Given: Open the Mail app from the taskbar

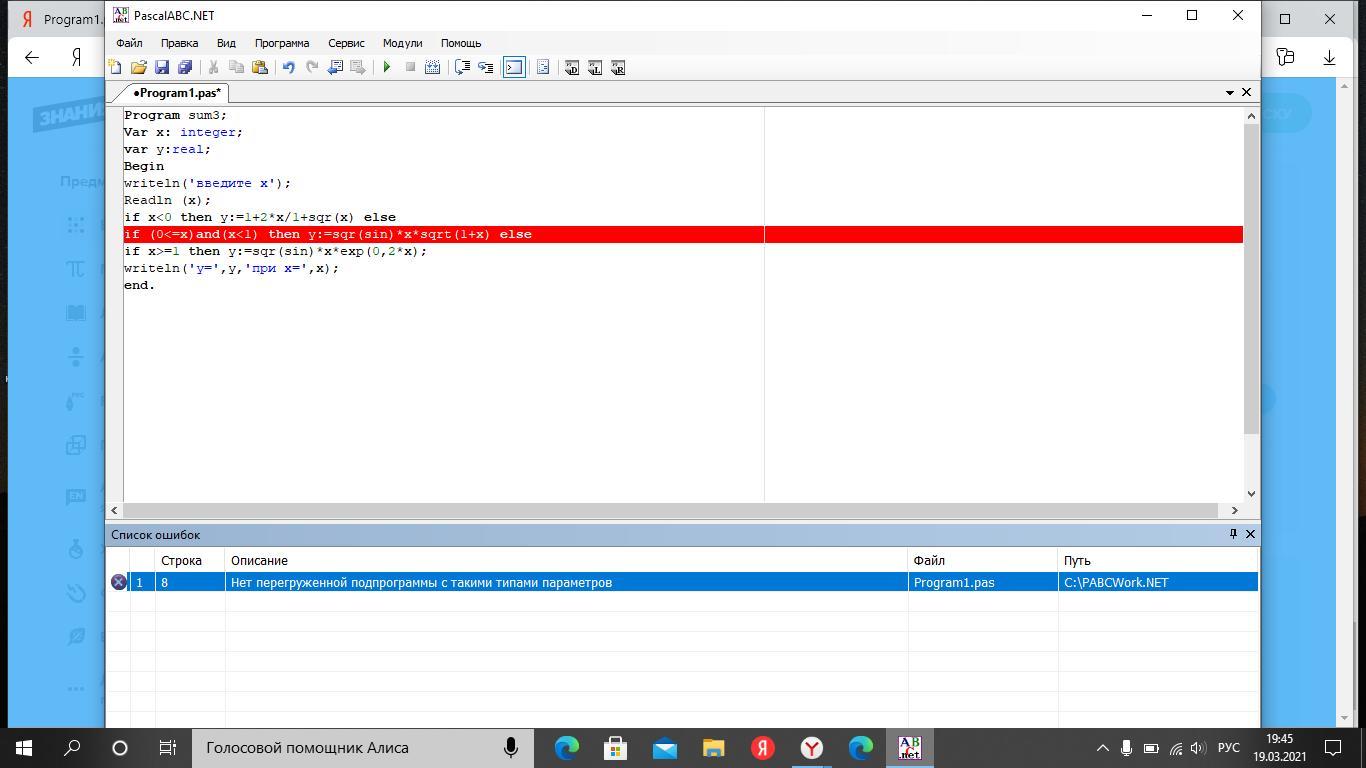Looking at the screenshot, I should (x=664, y=747).
